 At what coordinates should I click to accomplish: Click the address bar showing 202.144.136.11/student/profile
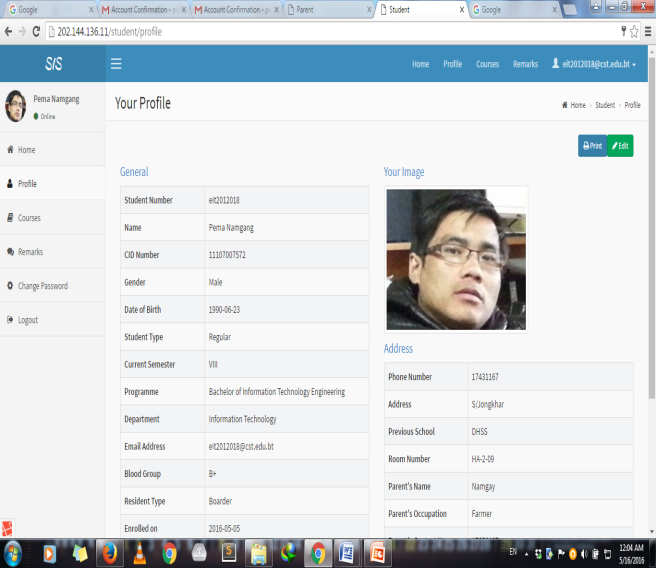tap(300, 31)
